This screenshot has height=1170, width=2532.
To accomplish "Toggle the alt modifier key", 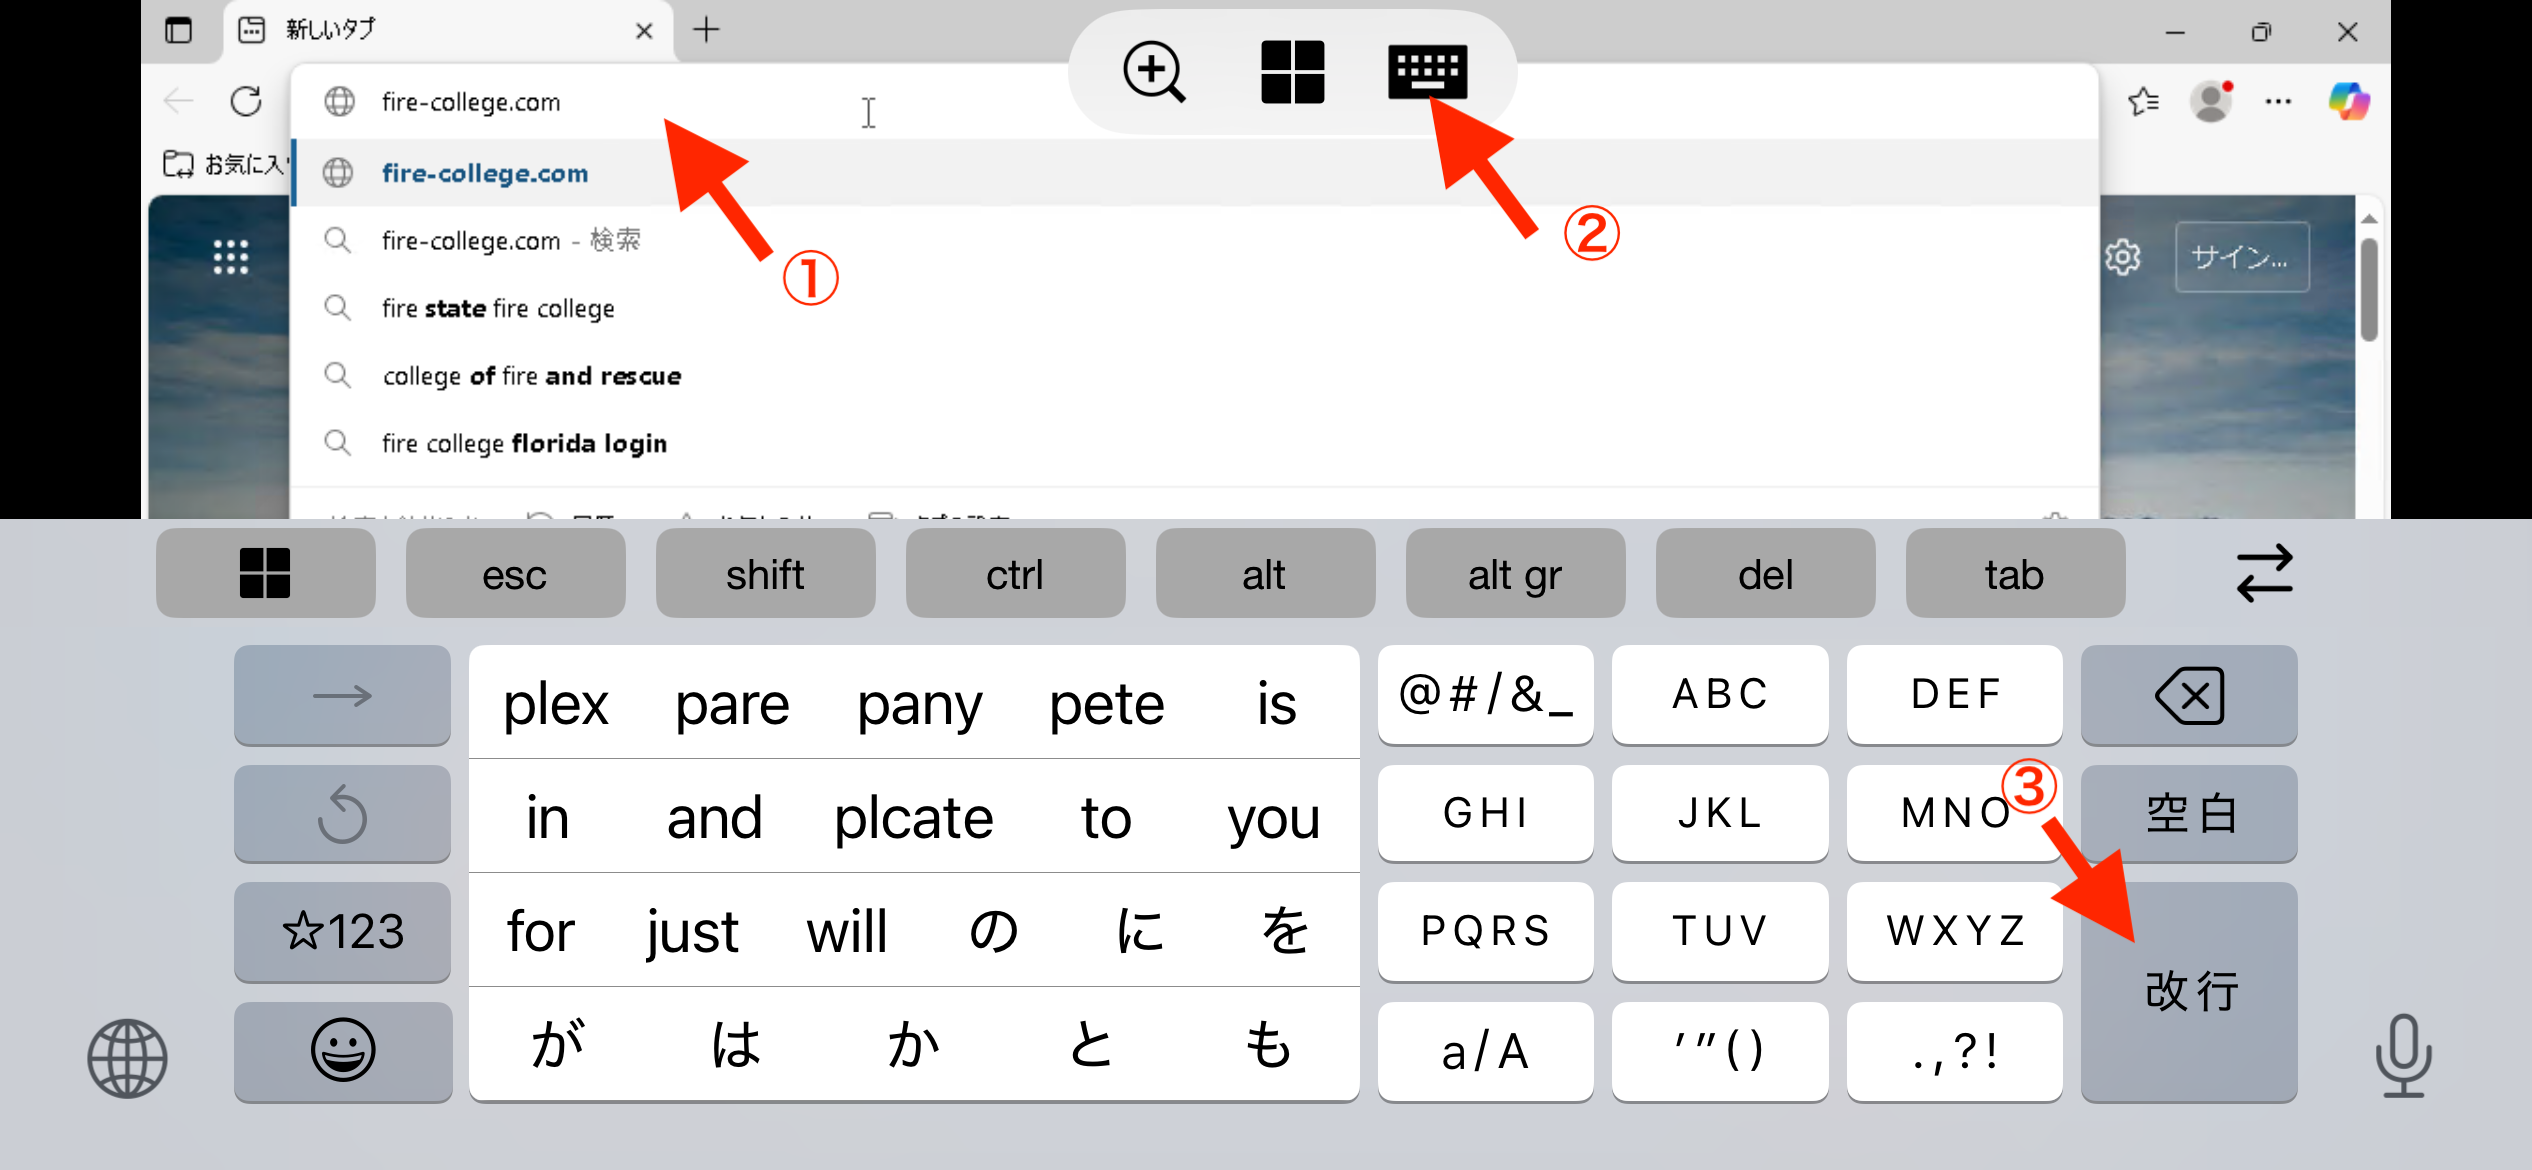I will [1265, 574].
